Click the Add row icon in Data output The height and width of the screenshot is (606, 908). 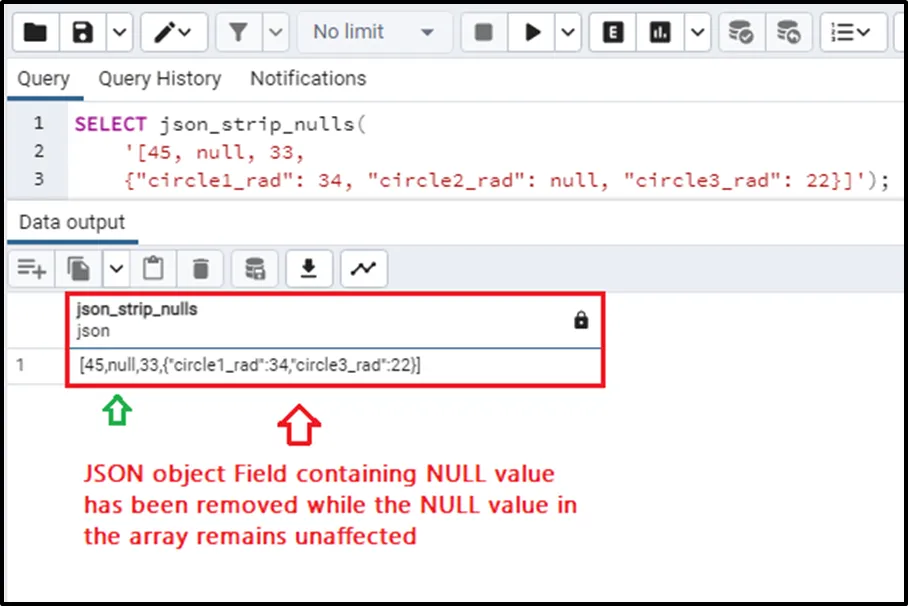pyautogui.click(x=32, y=267)
